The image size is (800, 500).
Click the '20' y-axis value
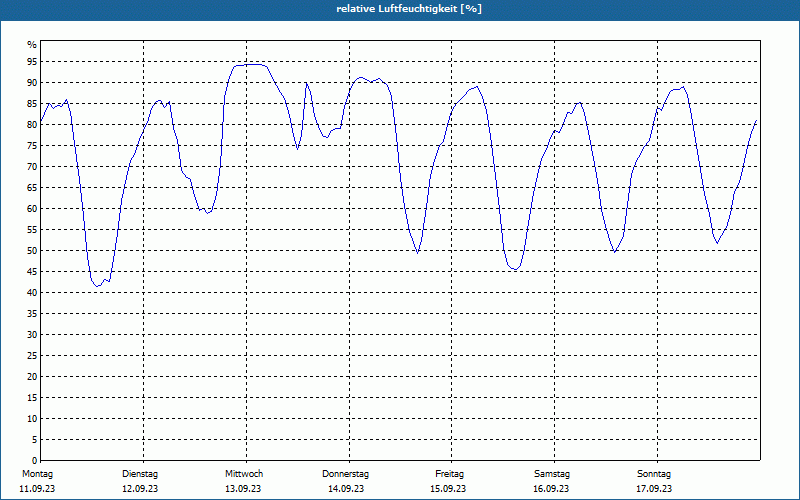coord(32,377)
